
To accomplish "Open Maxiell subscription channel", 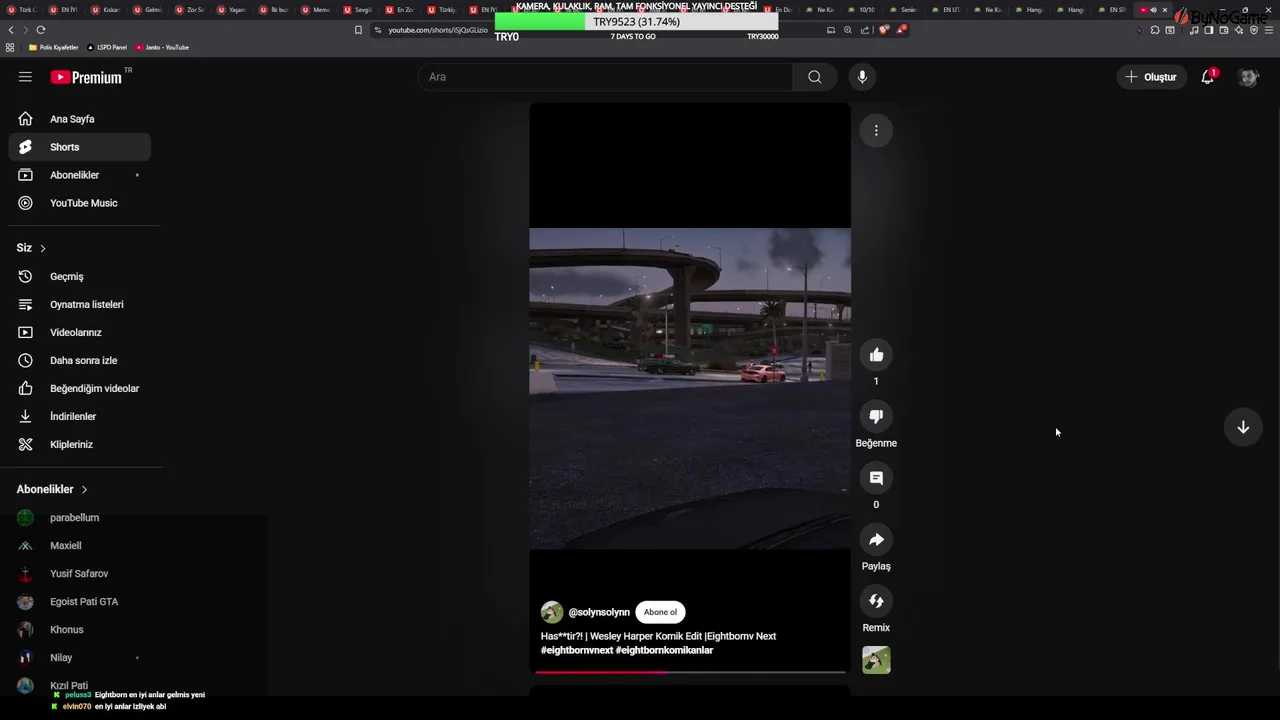I will pyautogui.click(x=80, y=546).
